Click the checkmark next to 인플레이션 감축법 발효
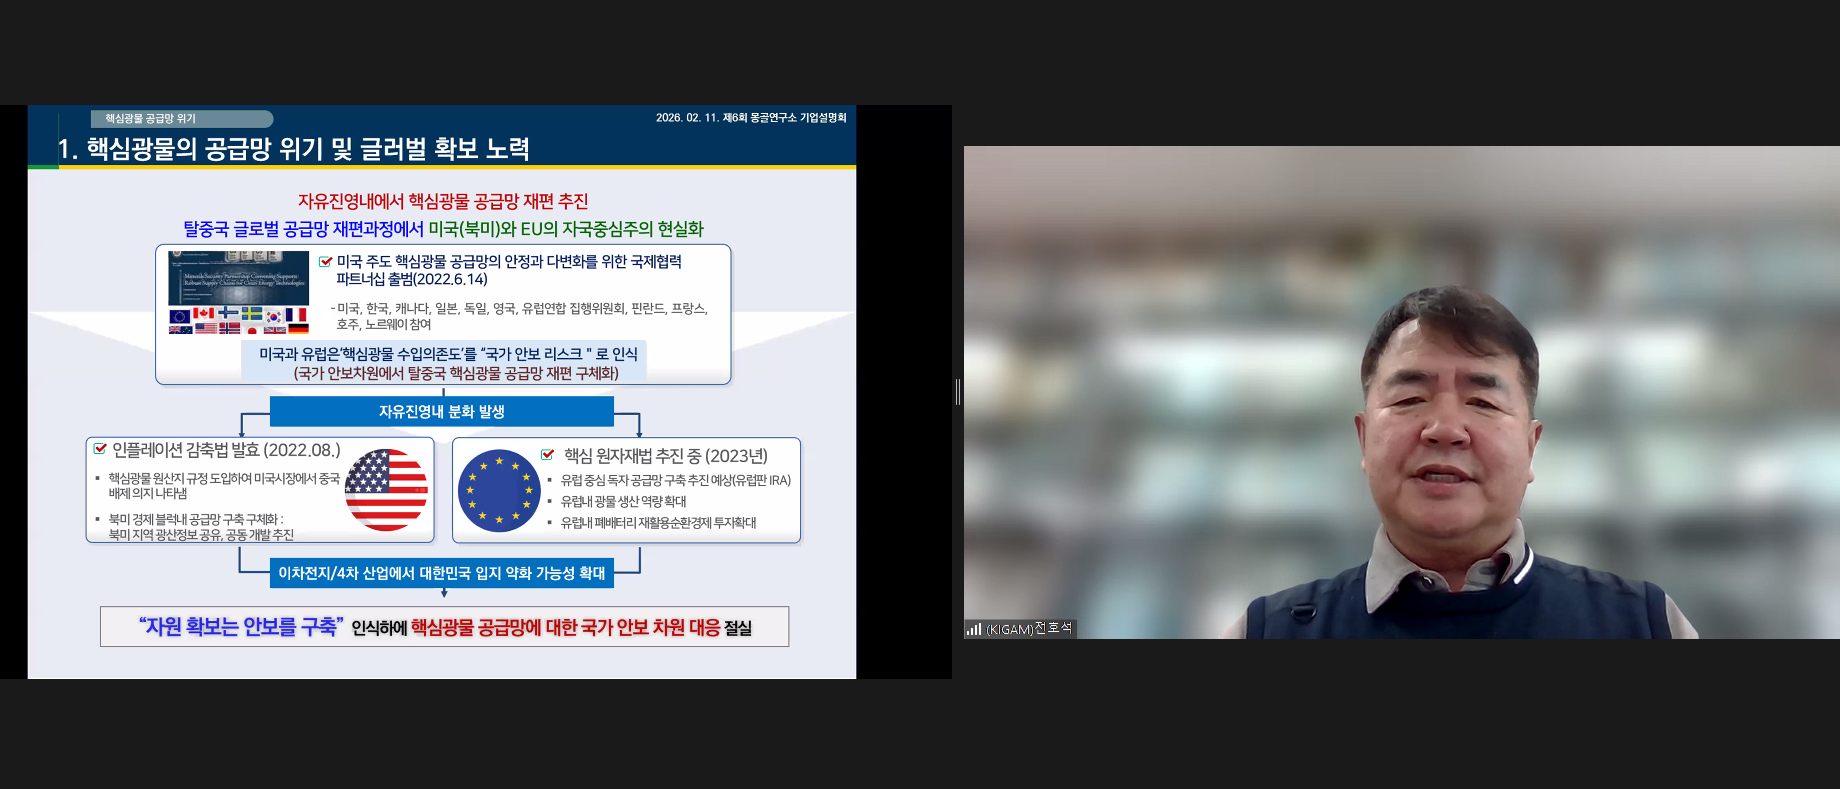This screenshot has width=1840, height=789. (100, 449)
